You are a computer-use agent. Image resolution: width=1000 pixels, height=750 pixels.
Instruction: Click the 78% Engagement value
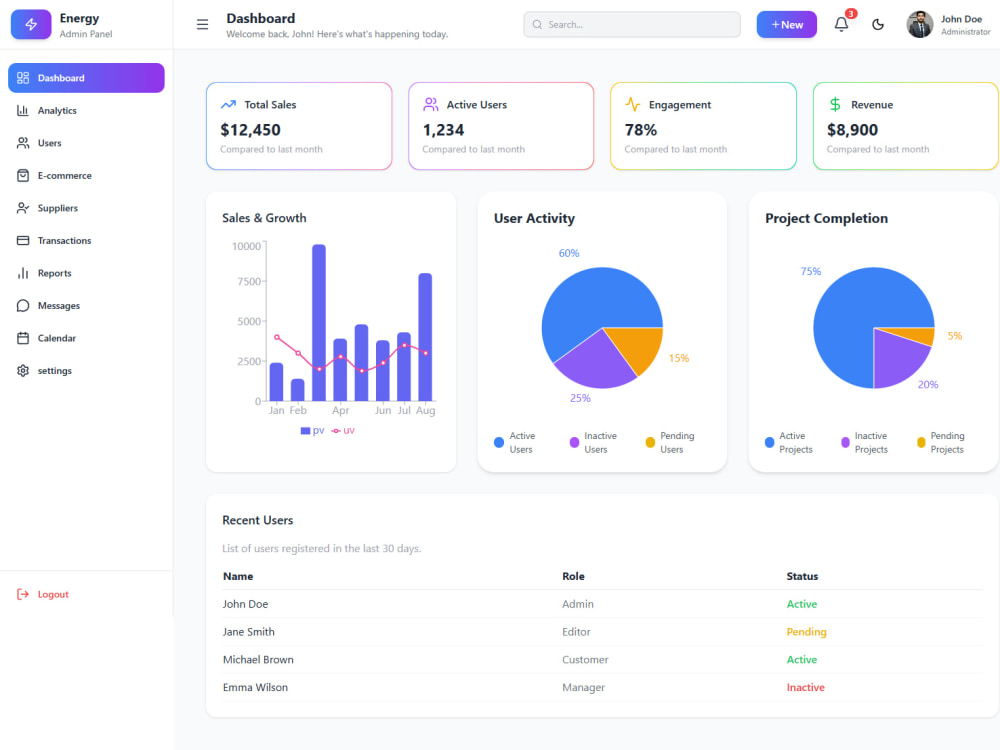pos(641,130)
